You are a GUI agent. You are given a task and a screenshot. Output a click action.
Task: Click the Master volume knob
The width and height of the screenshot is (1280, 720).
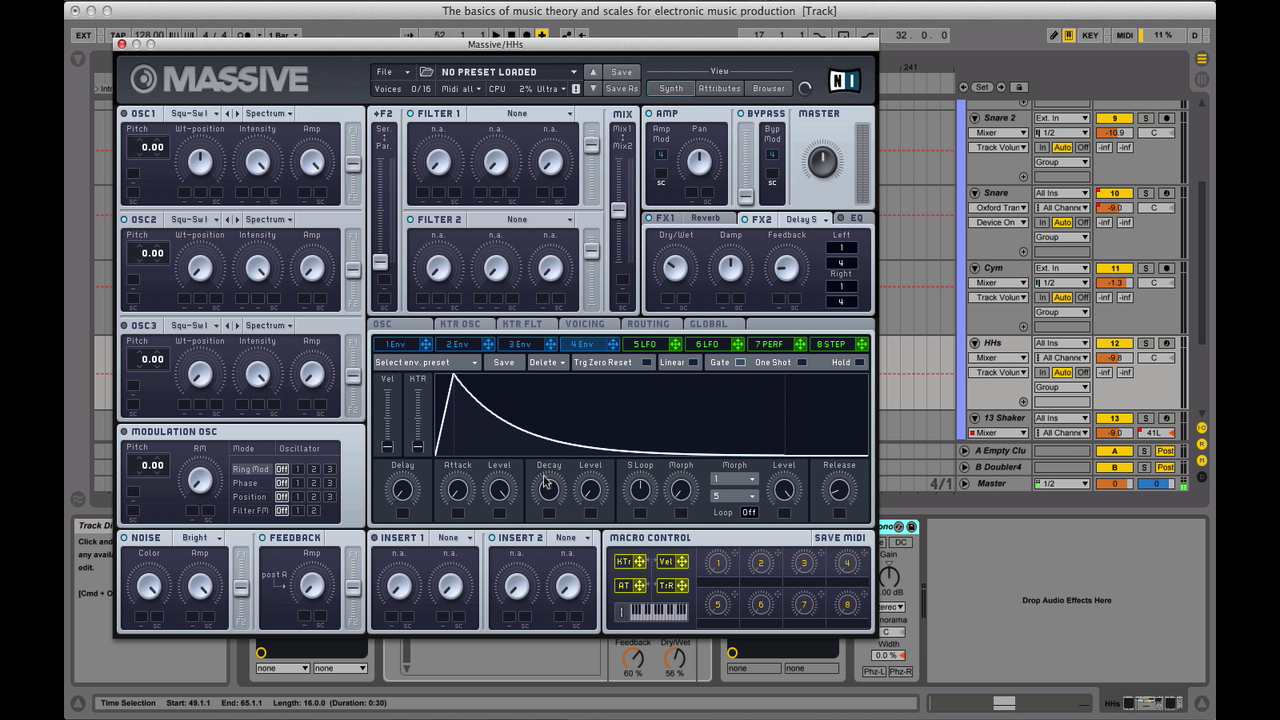coord(822,160)
